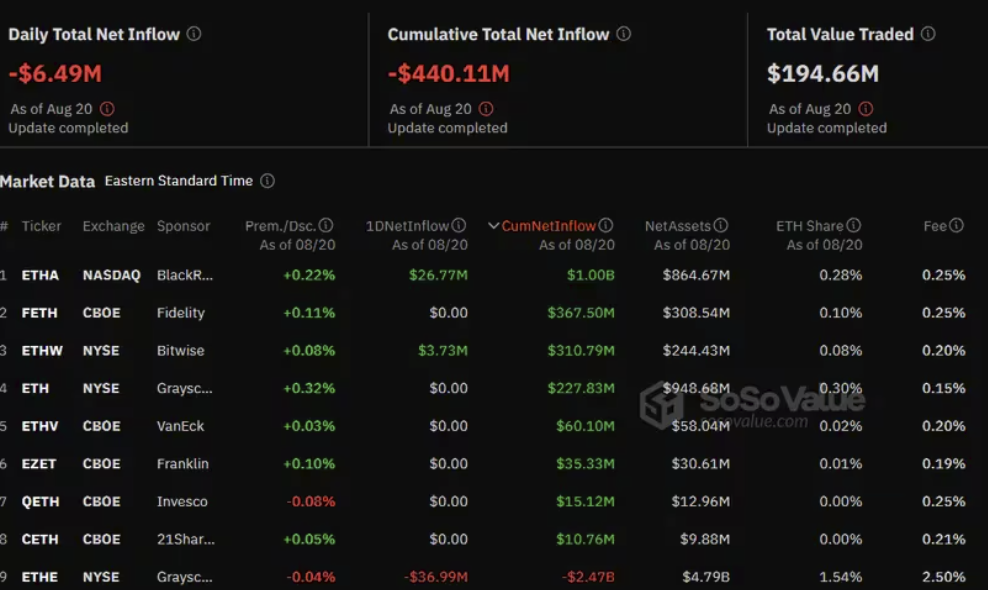Click 2.50% fee in ETHE row

pos(944,577)
